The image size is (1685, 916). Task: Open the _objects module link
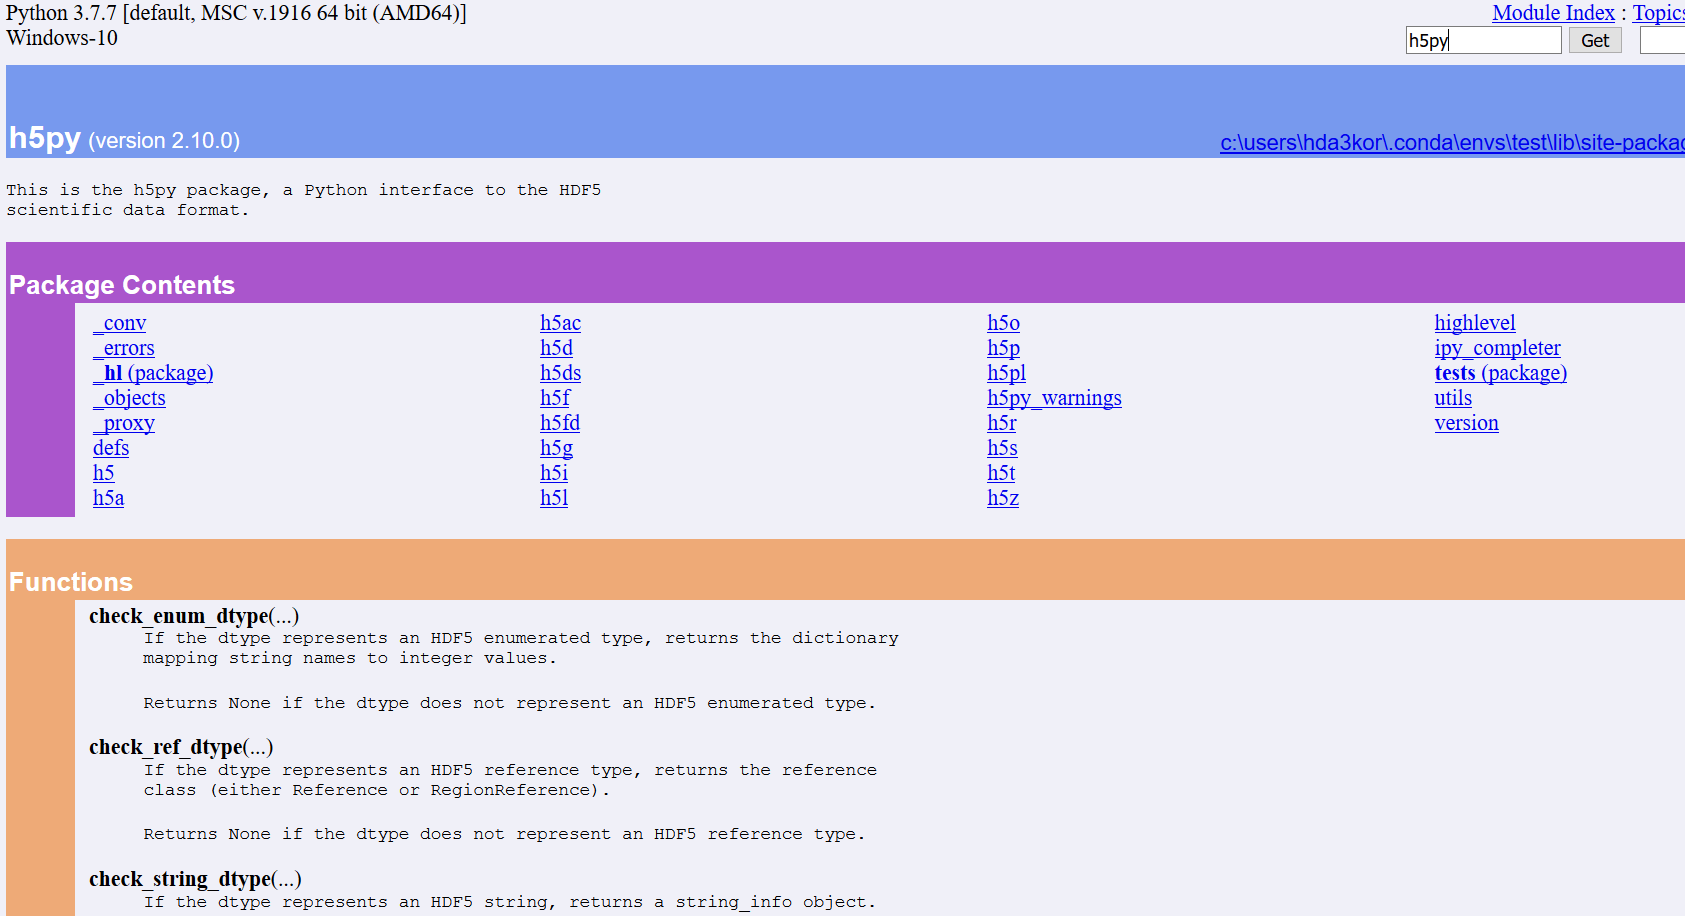coord(128,398)
